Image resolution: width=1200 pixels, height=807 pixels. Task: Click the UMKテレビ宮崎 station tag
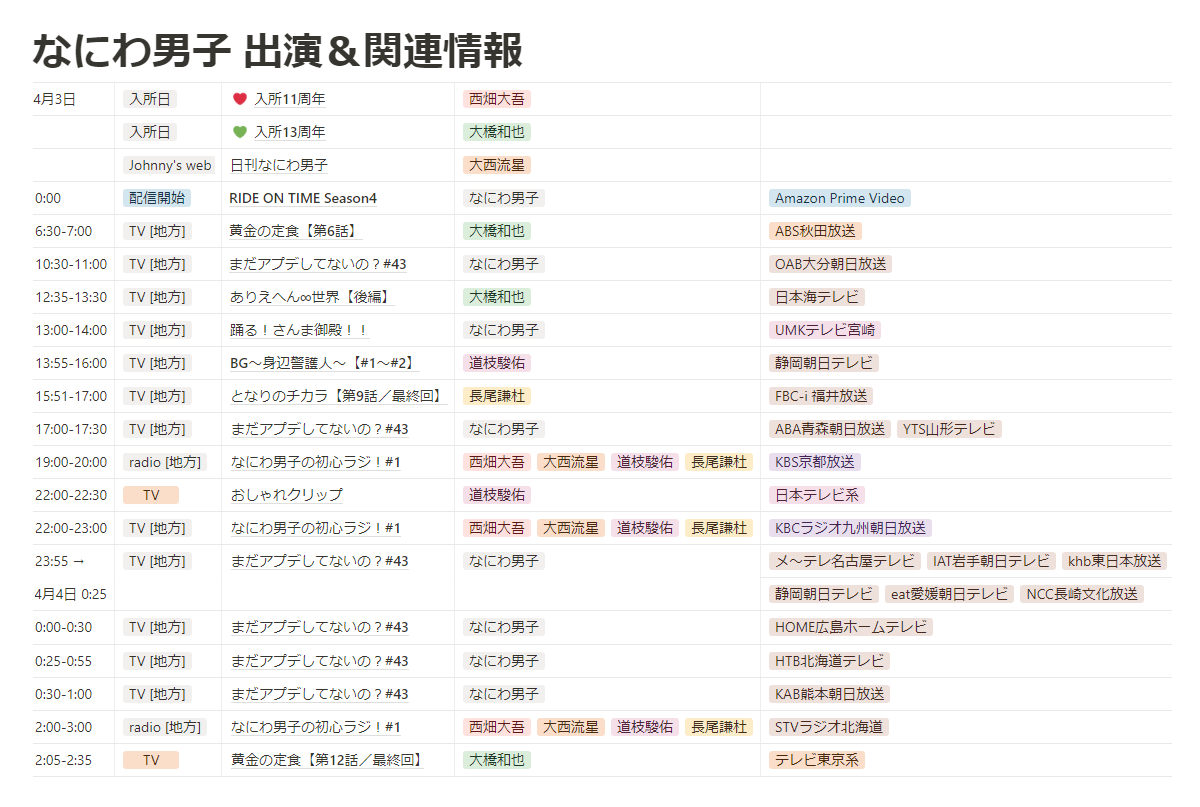tap(825, 330)
